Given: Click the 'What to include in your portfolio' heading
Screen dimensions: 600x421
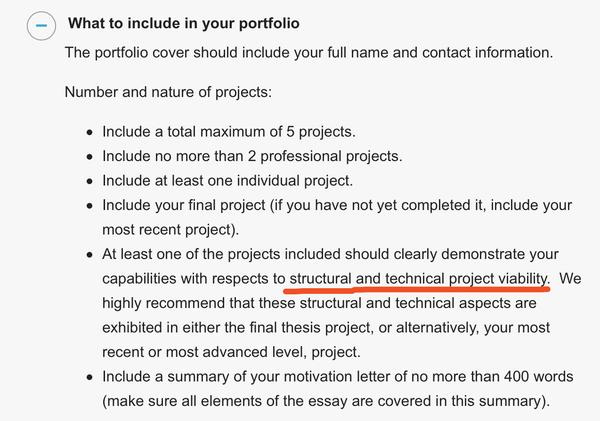Looking at the screenshot, I should point(183,23).
